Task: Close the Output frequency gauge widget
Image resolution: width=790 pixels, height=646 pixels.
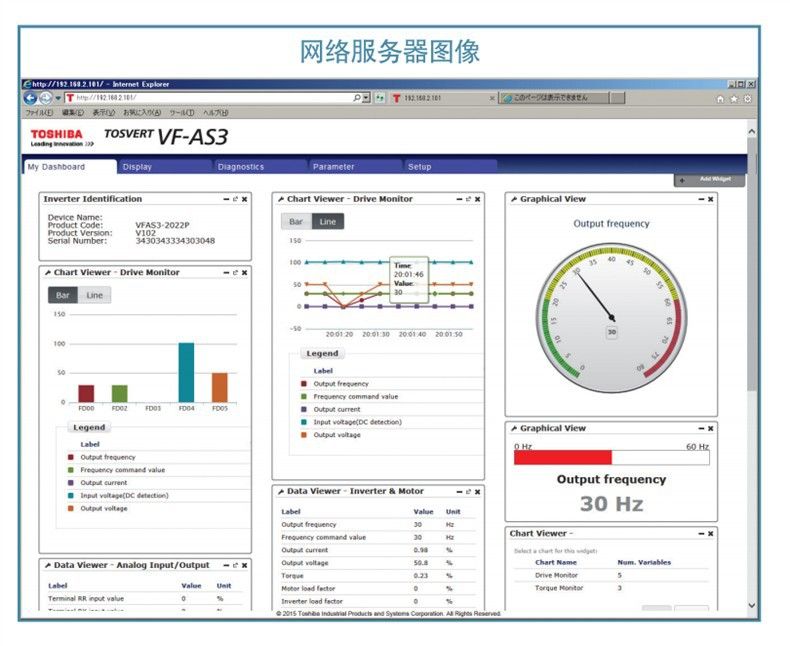Action: [711, 199]
